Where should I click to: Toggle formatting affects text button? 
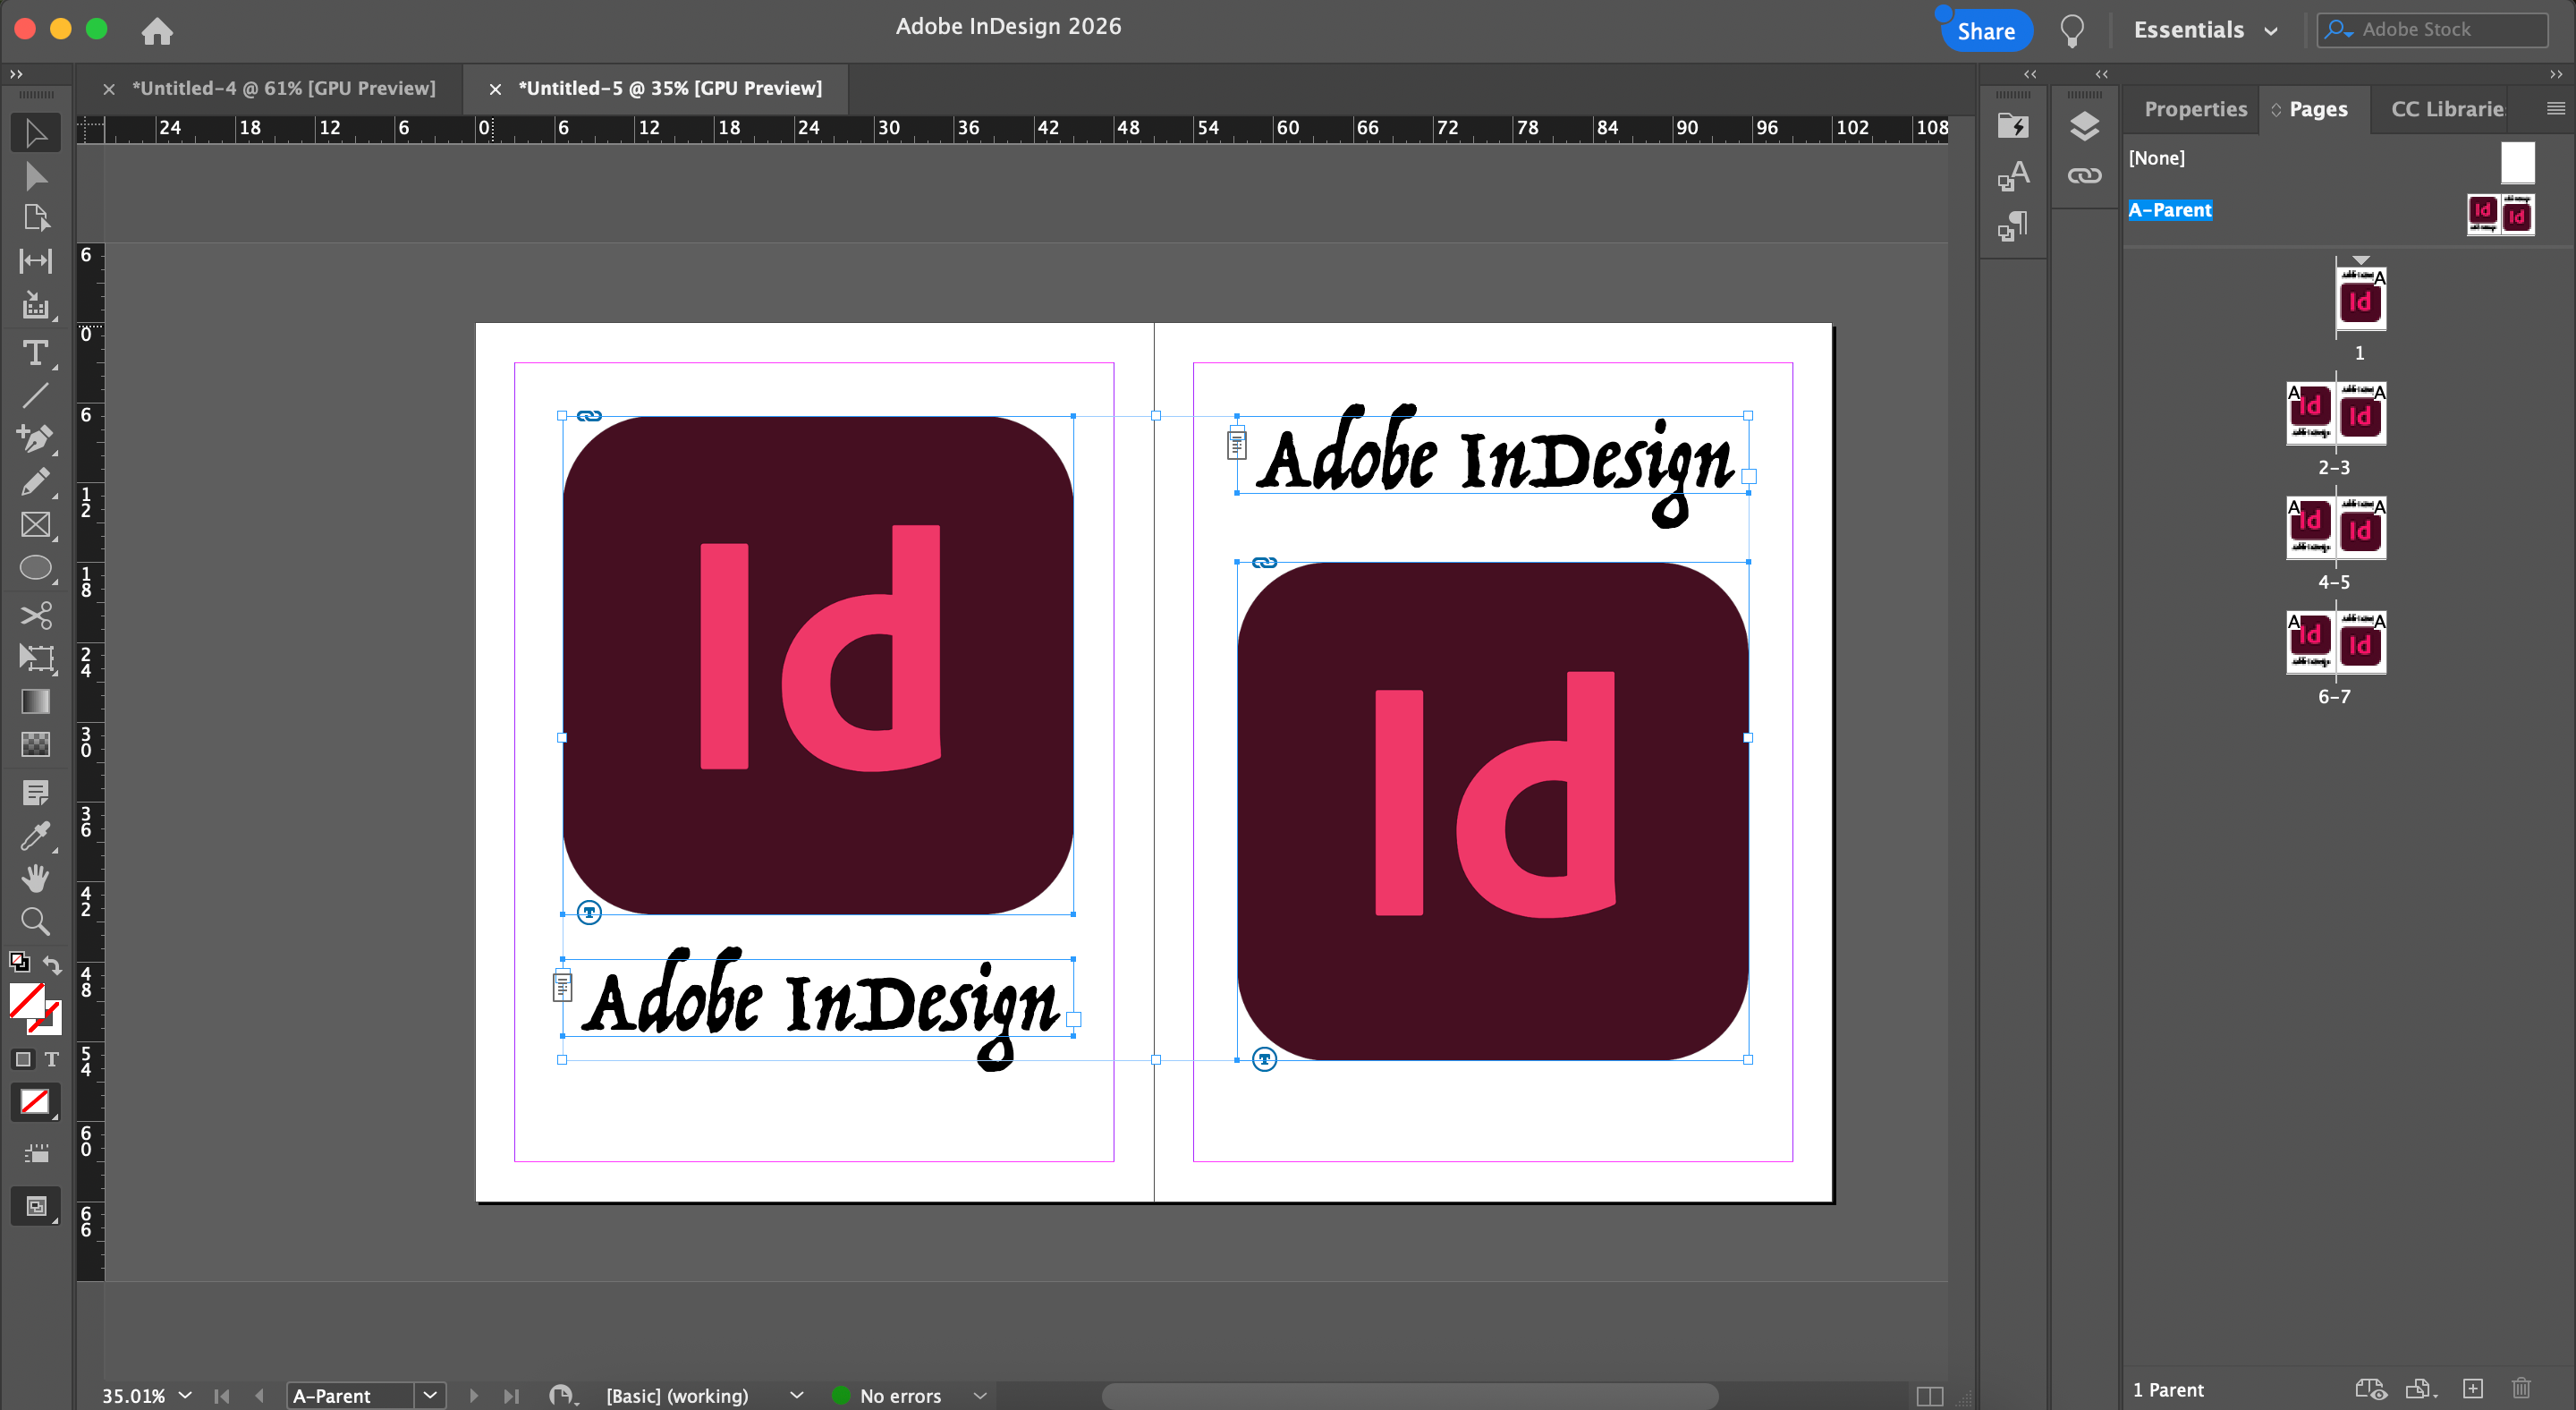(x=52, y=1059)
